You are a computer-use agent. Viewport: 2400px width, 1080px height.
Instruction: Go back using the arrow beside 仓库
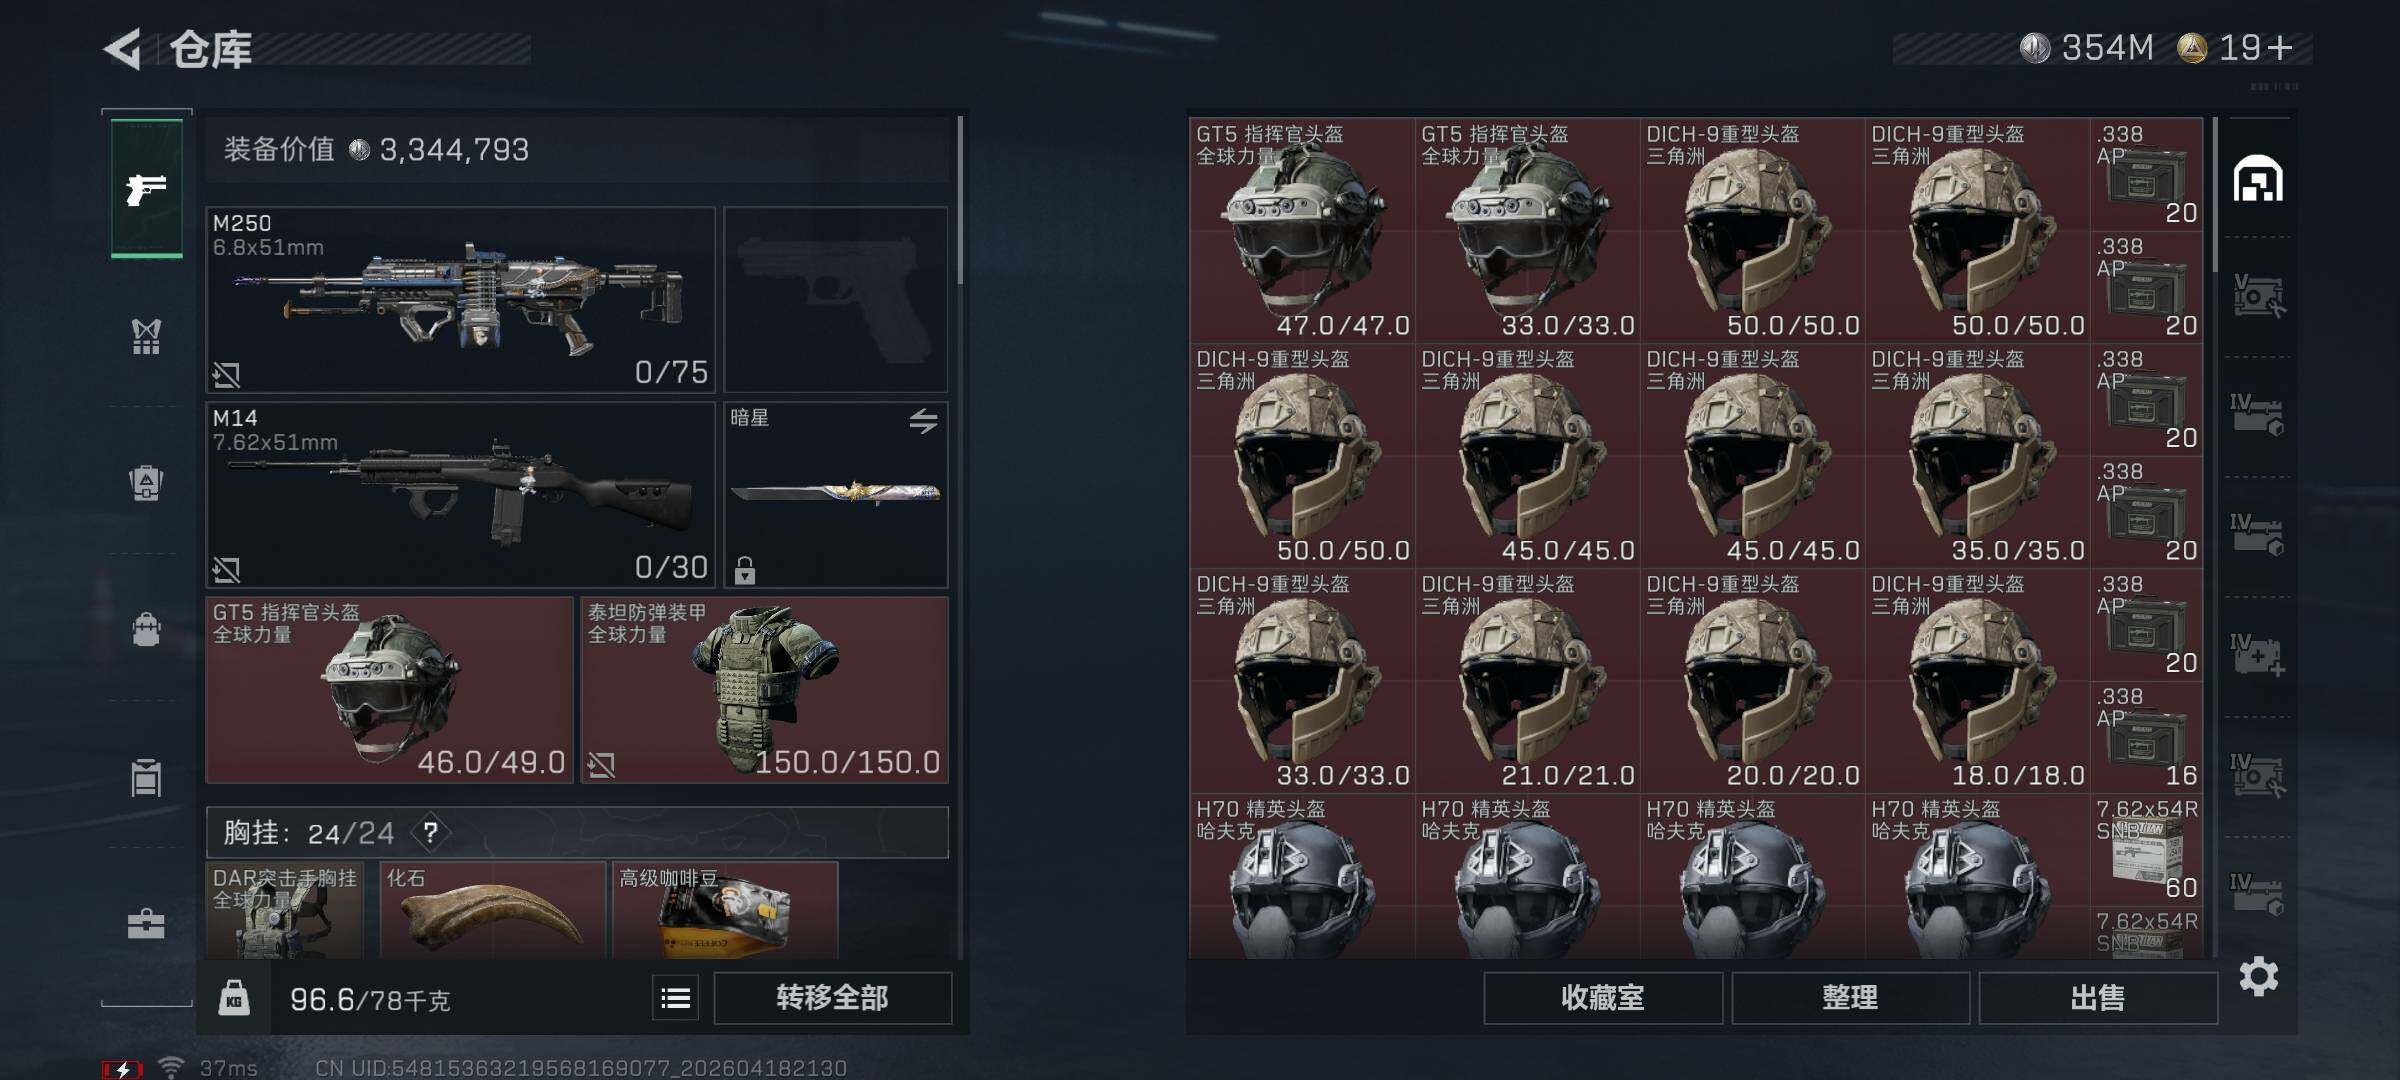pyautogui.click(x=123, y=49)
